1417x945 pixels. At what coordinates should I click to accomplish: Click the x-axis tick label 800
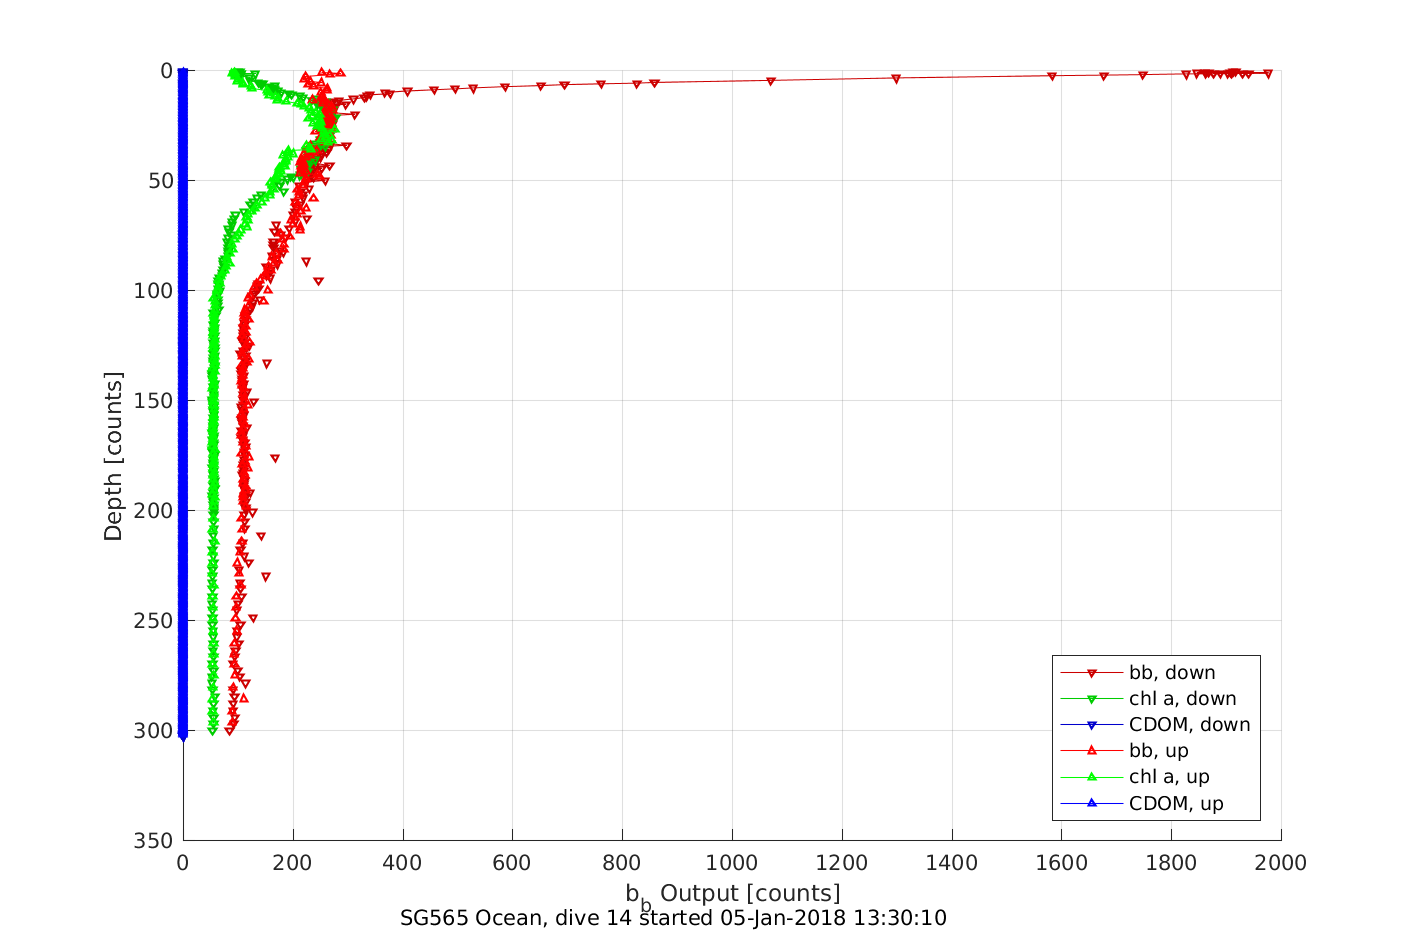[622, 863]
